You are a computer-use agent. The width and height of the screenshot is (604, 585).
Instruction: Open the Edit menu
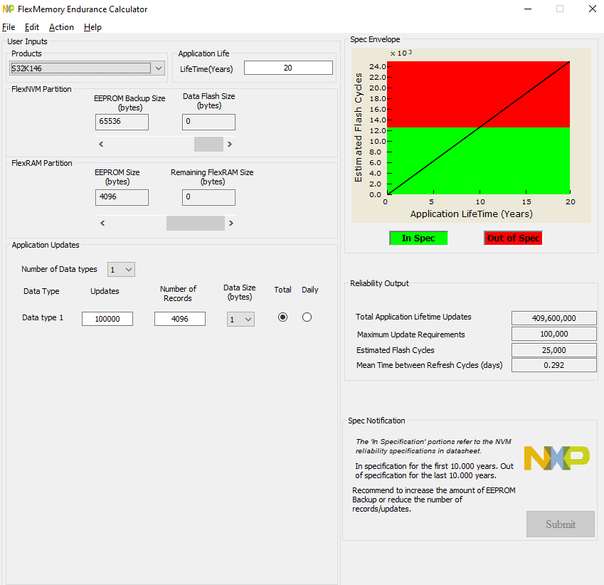click(x=32, y=27)
